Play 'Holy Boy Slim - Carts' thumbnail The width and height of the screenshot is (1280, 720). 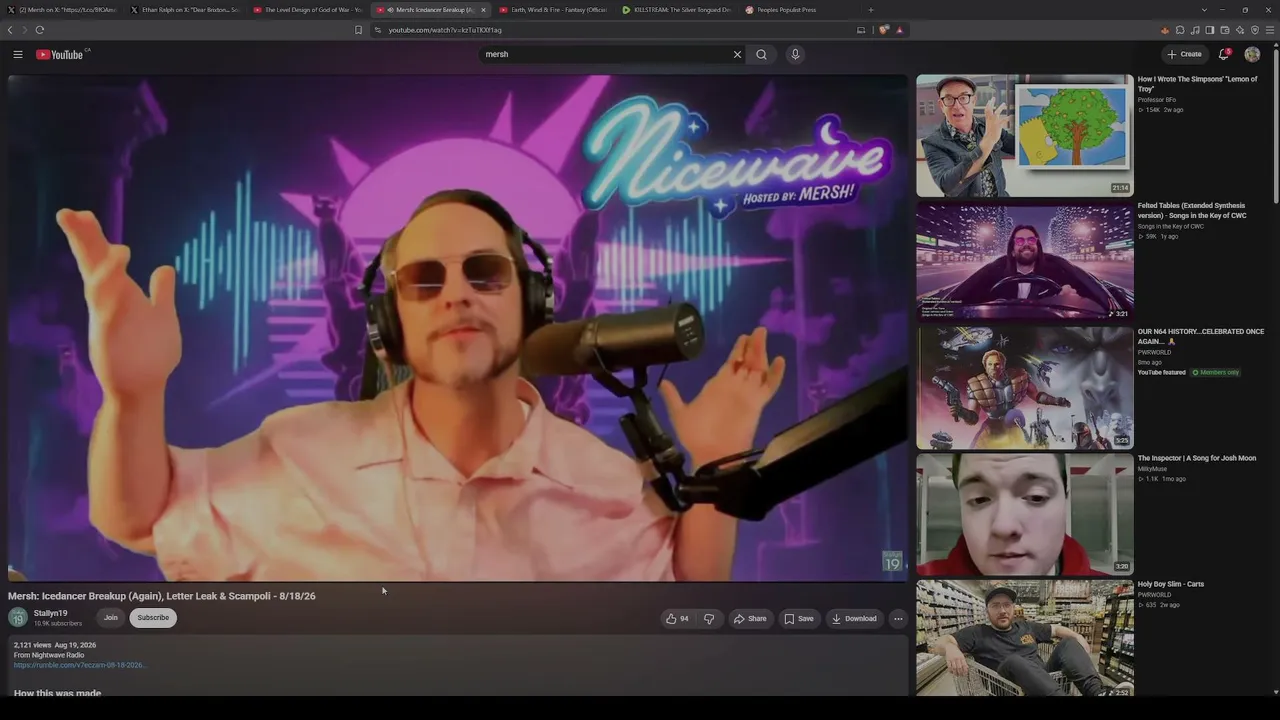(x=1025, y=638)
